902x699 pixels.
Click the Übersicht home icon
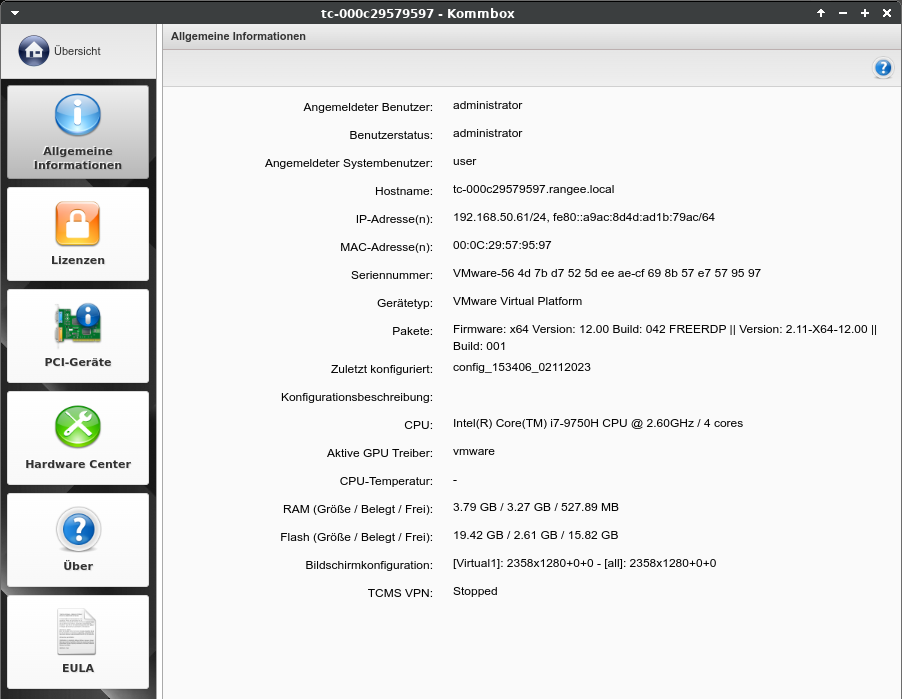tap(34, 51)
